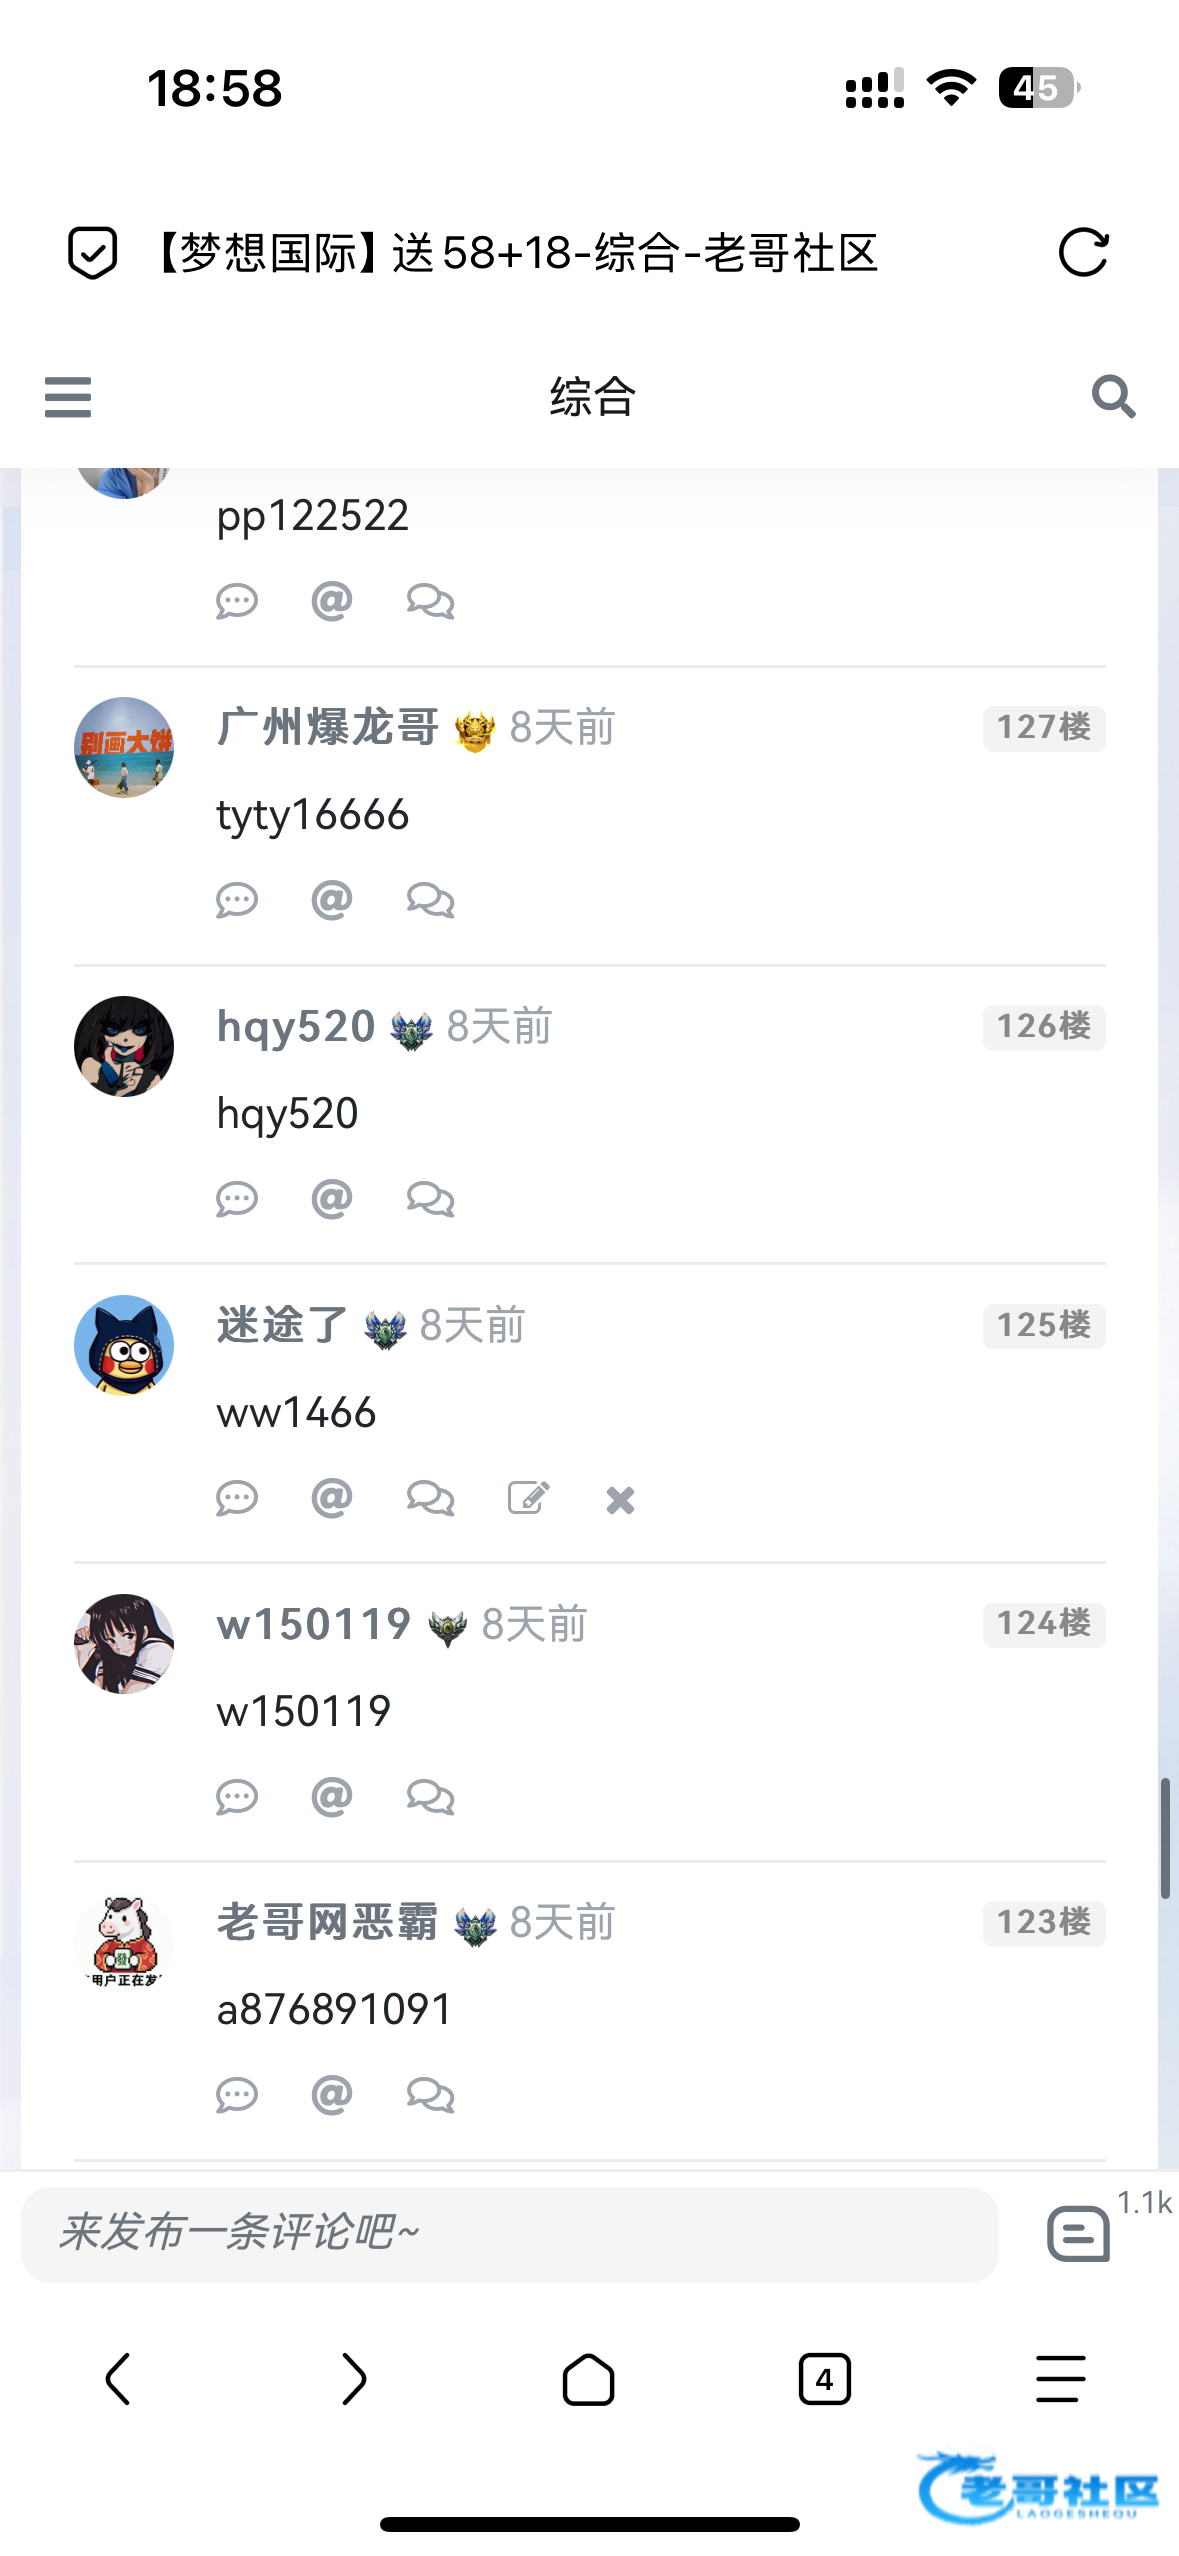
Task: Go back with browser back arrow
Action: 118,2378
